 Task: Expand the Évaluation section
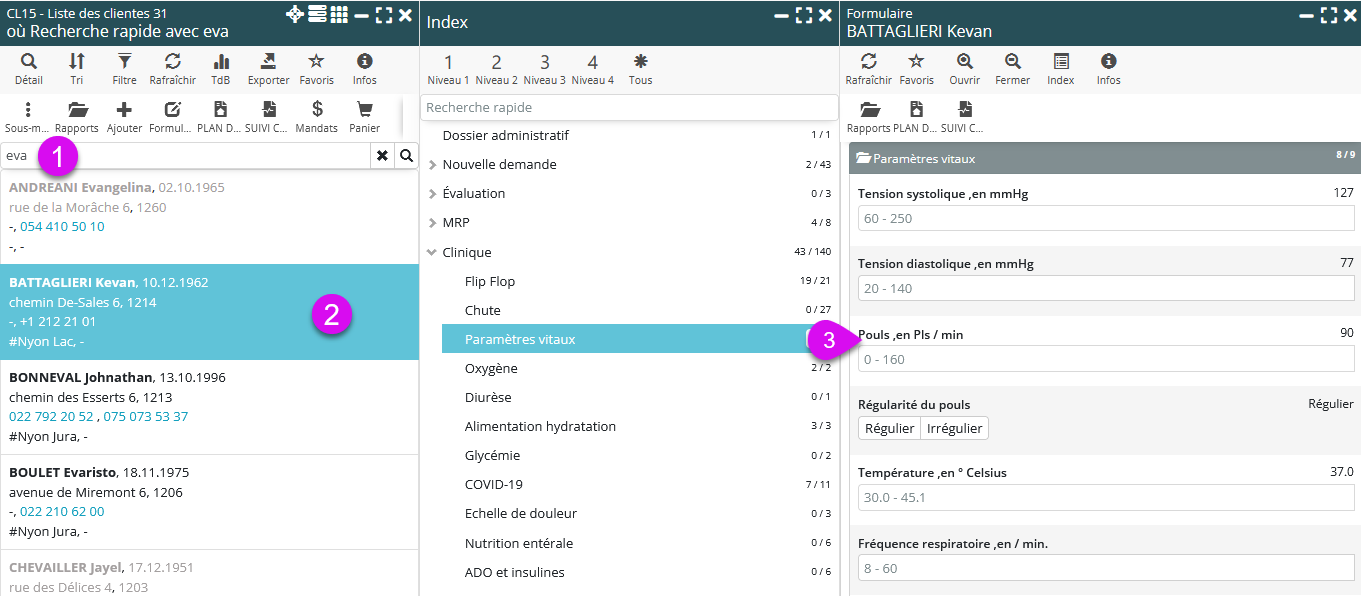click(432, 194)
